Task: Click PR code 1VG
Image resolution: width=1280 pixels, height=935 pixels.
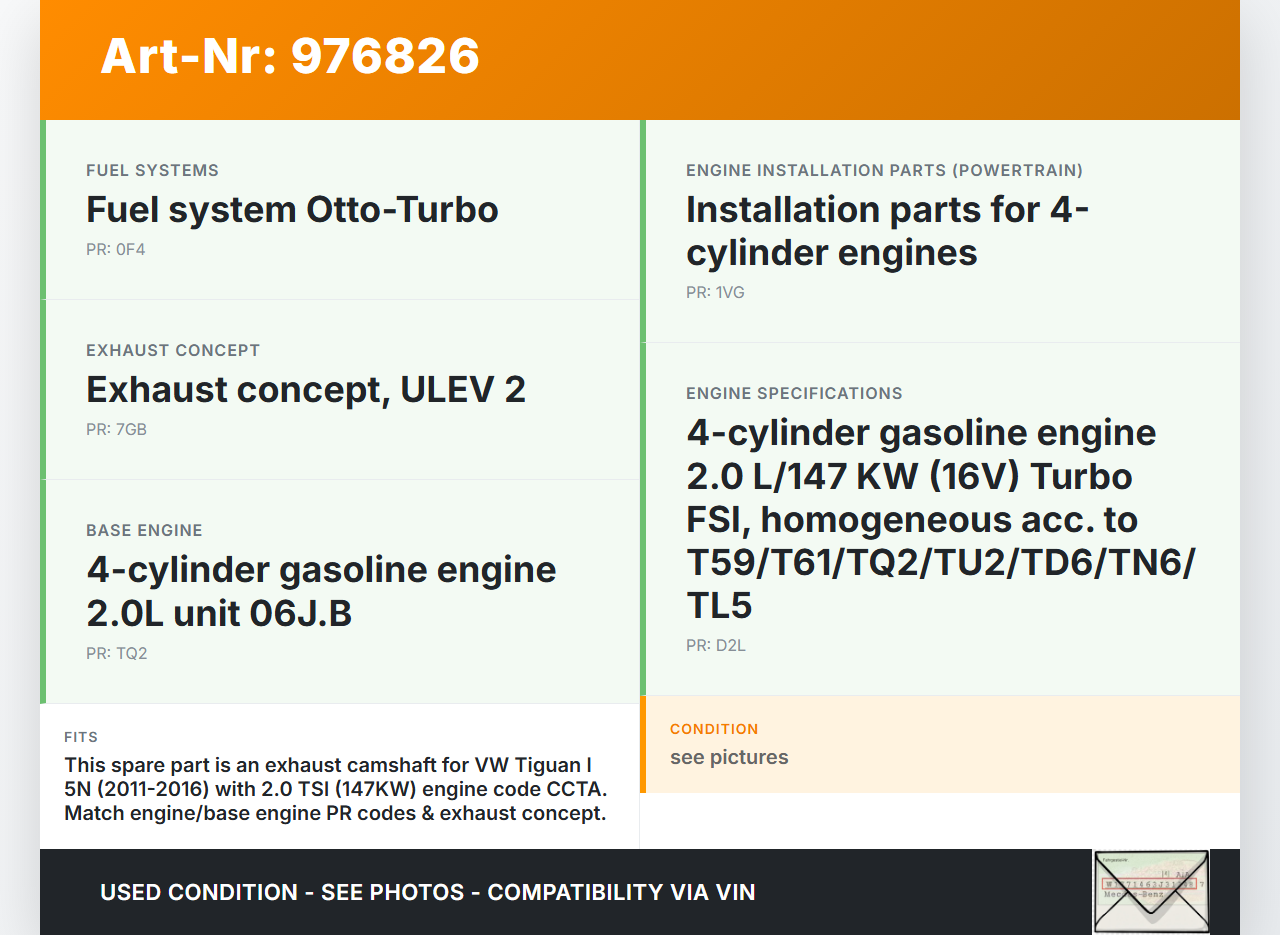Action: point(715,292)
